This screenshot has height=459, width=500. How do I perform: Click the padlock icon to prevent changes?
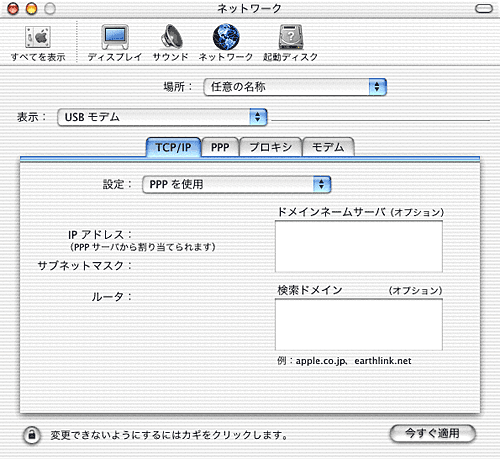(32, 435)
